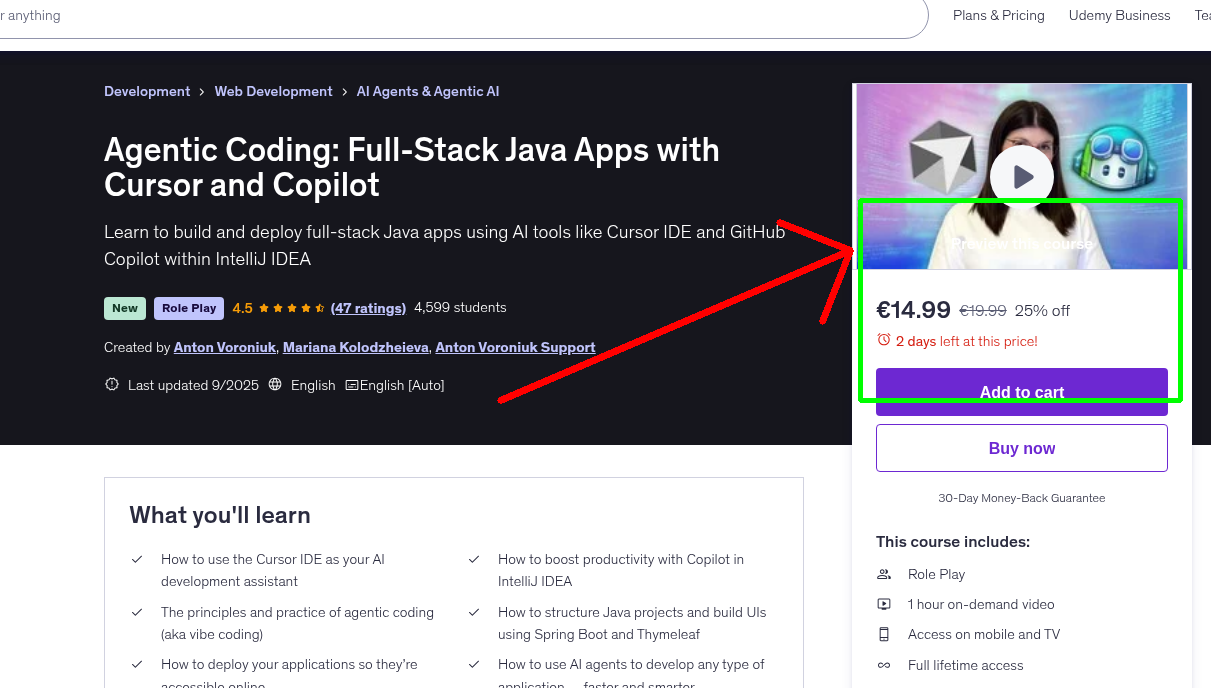Click the infinity icon beside Full lifetime access
This screenshot has height=688, width=1211.
pos(884,665)
